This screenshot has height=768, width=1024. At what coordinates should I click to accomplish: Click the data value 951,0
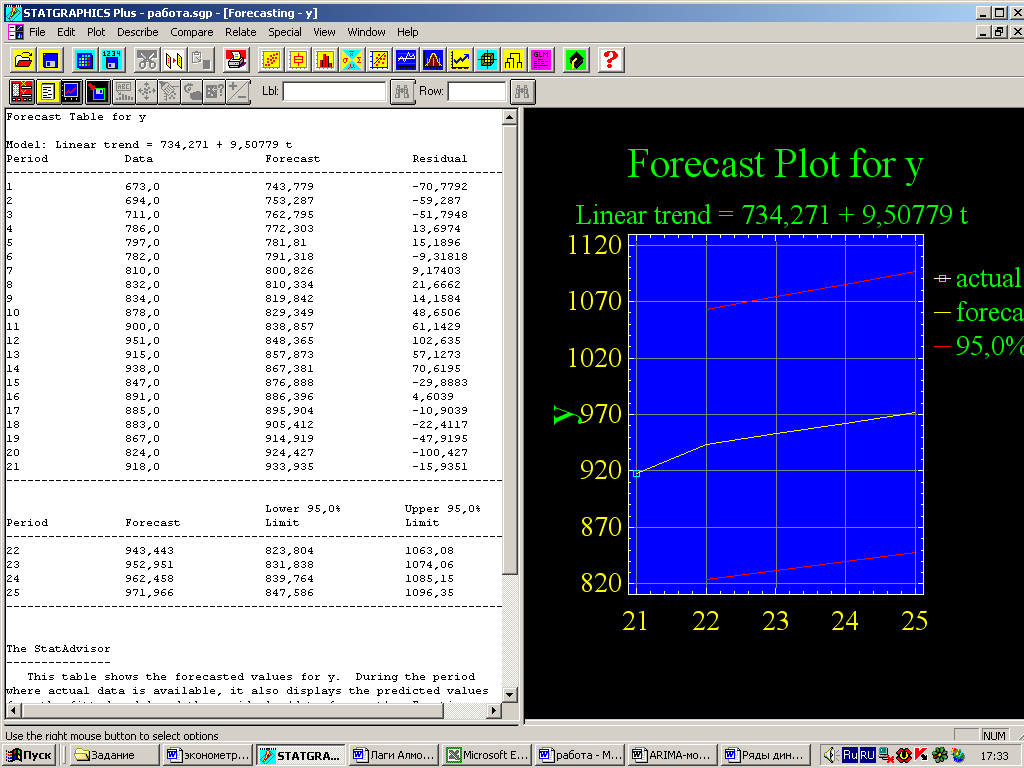click(x=142, y=340)
